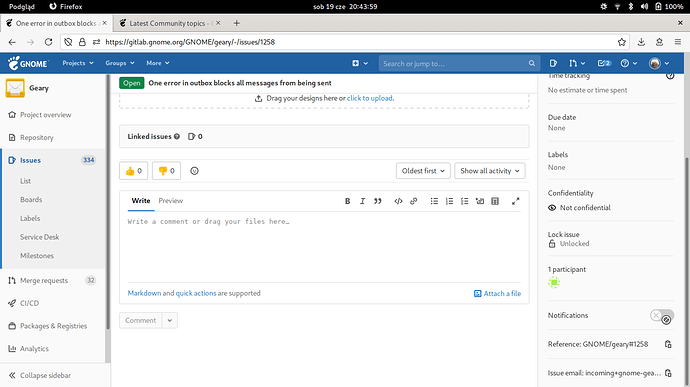Open the GitLab issues shortcut icon
Image resolution: width=690 pixels, height=387 pixels.
pos(553,63)
